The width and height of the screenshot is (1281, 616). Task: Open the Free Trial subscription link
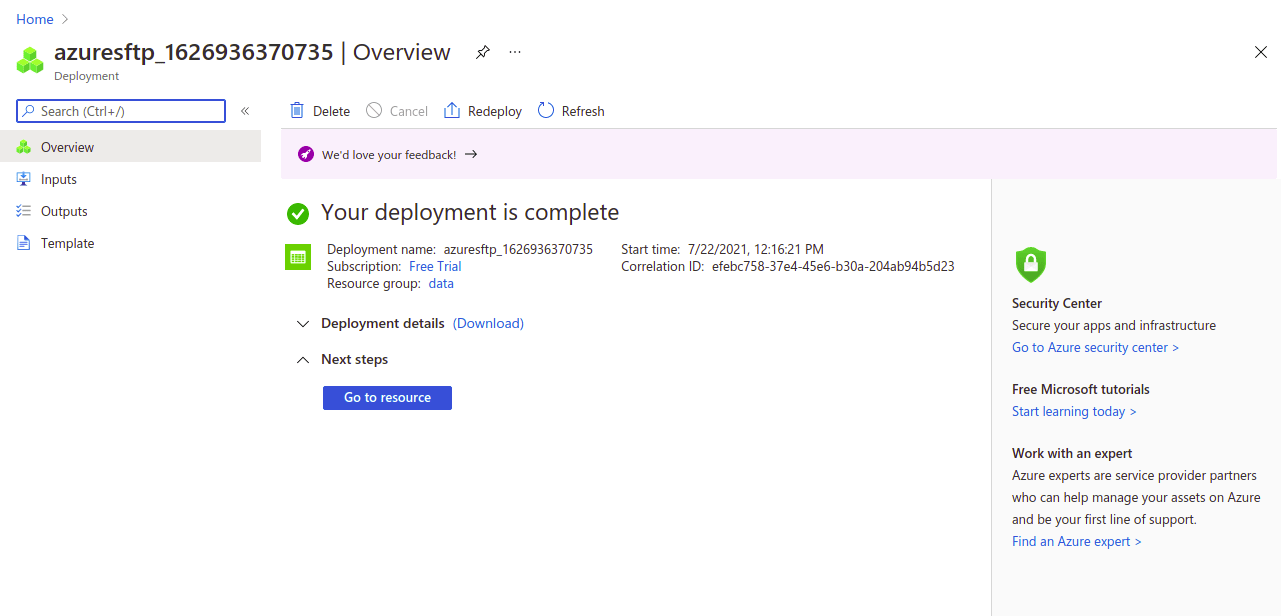click(435, 266)
